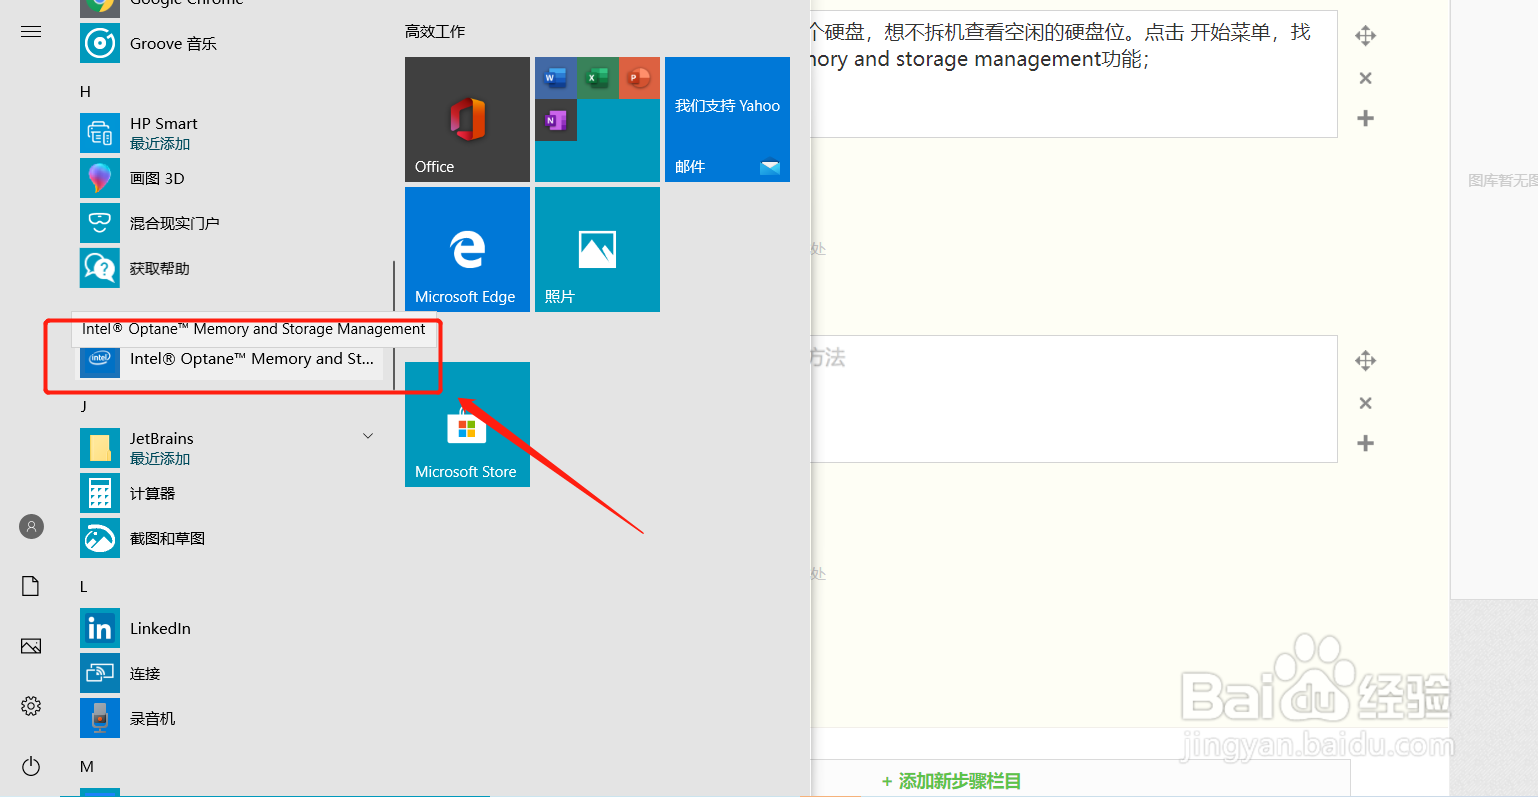Click the first step text editing field

pyautogui.click(x=1073, y=74)
